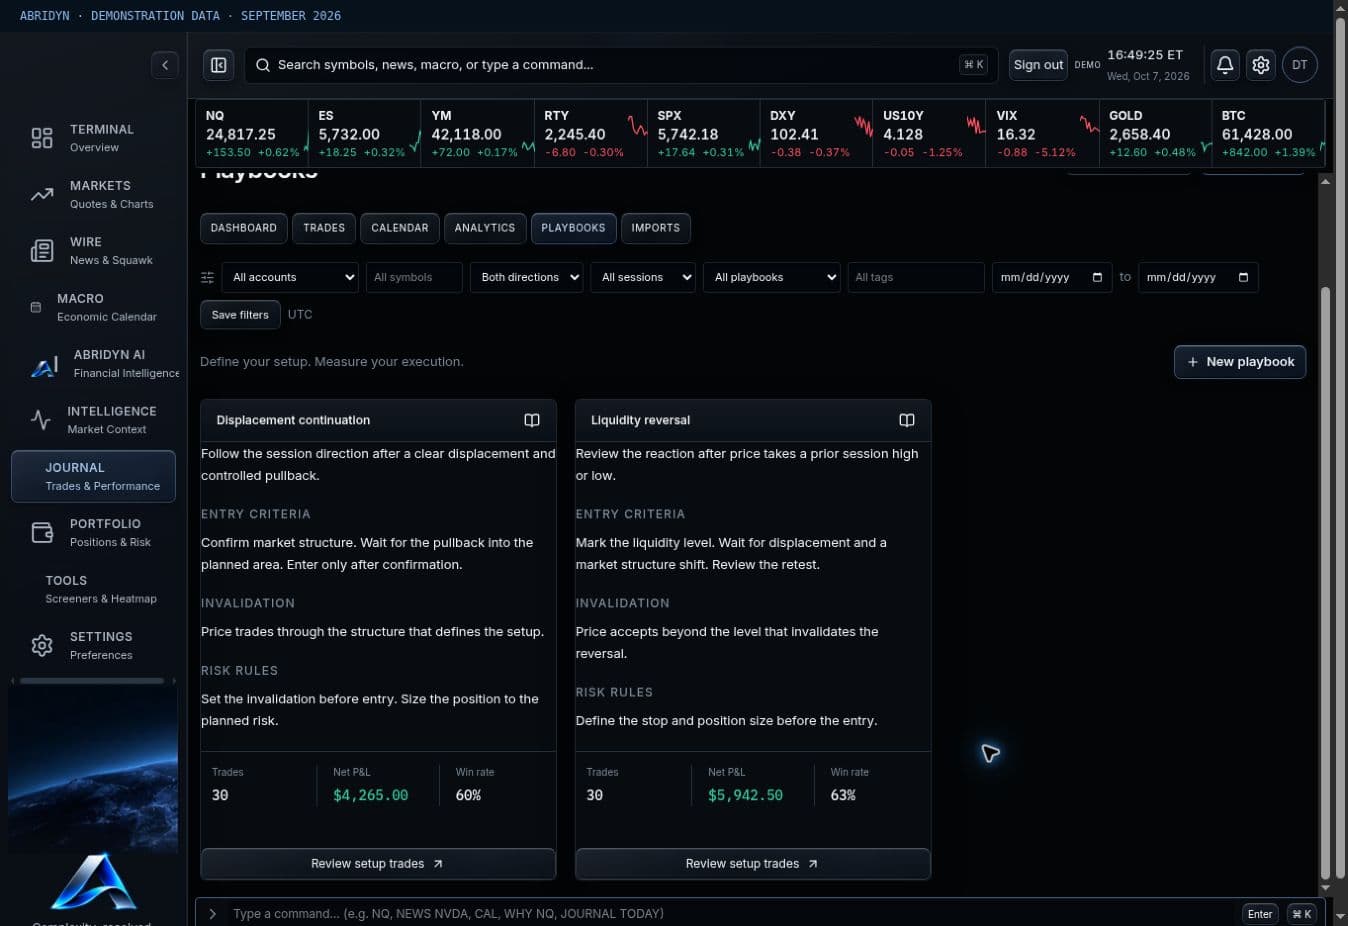Screen dimensions: 1348x926
Task: Focus the All symbols filter field
Action: coord(414,277)
